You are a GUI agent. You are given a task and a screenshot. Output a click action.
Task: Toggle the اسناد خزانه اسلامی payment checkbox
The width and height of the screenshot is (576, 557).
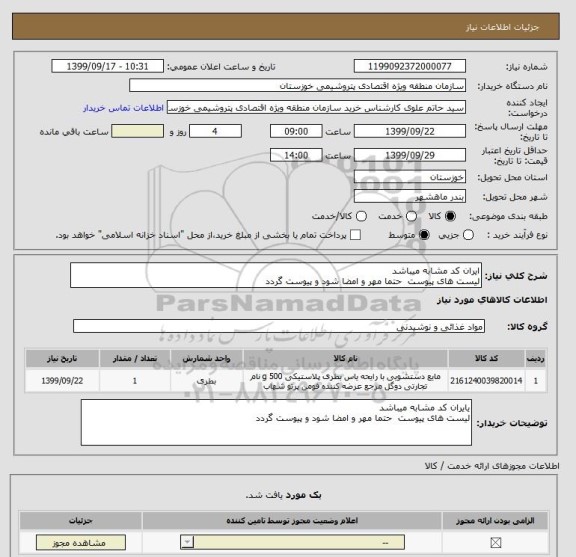(x=355, y=235)
